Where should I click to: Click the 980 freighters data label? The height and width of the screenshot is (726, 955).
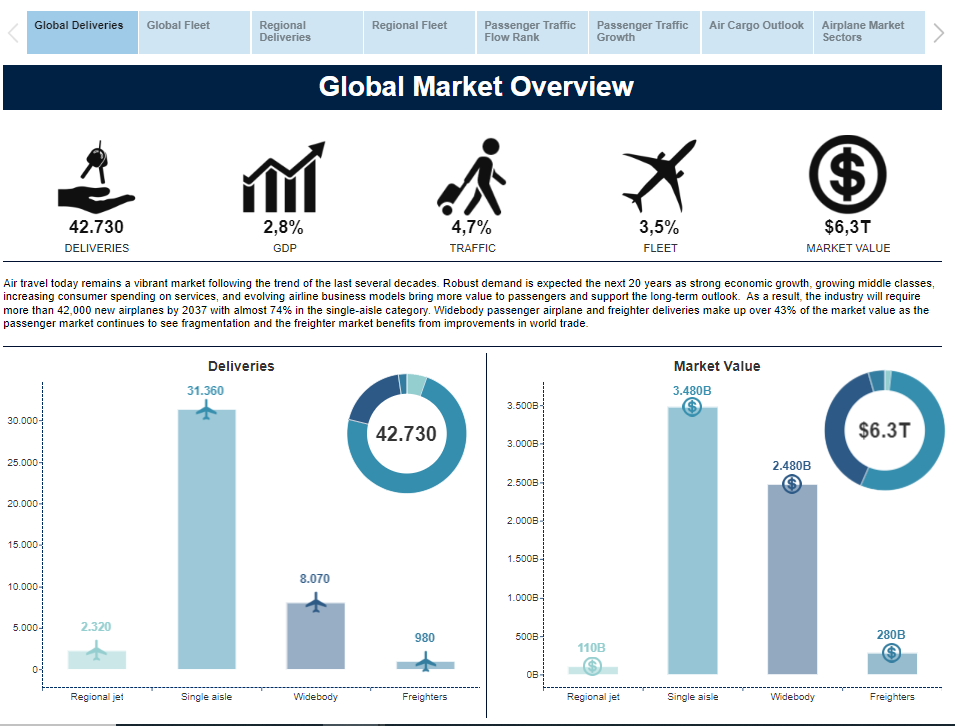(425, 638)
